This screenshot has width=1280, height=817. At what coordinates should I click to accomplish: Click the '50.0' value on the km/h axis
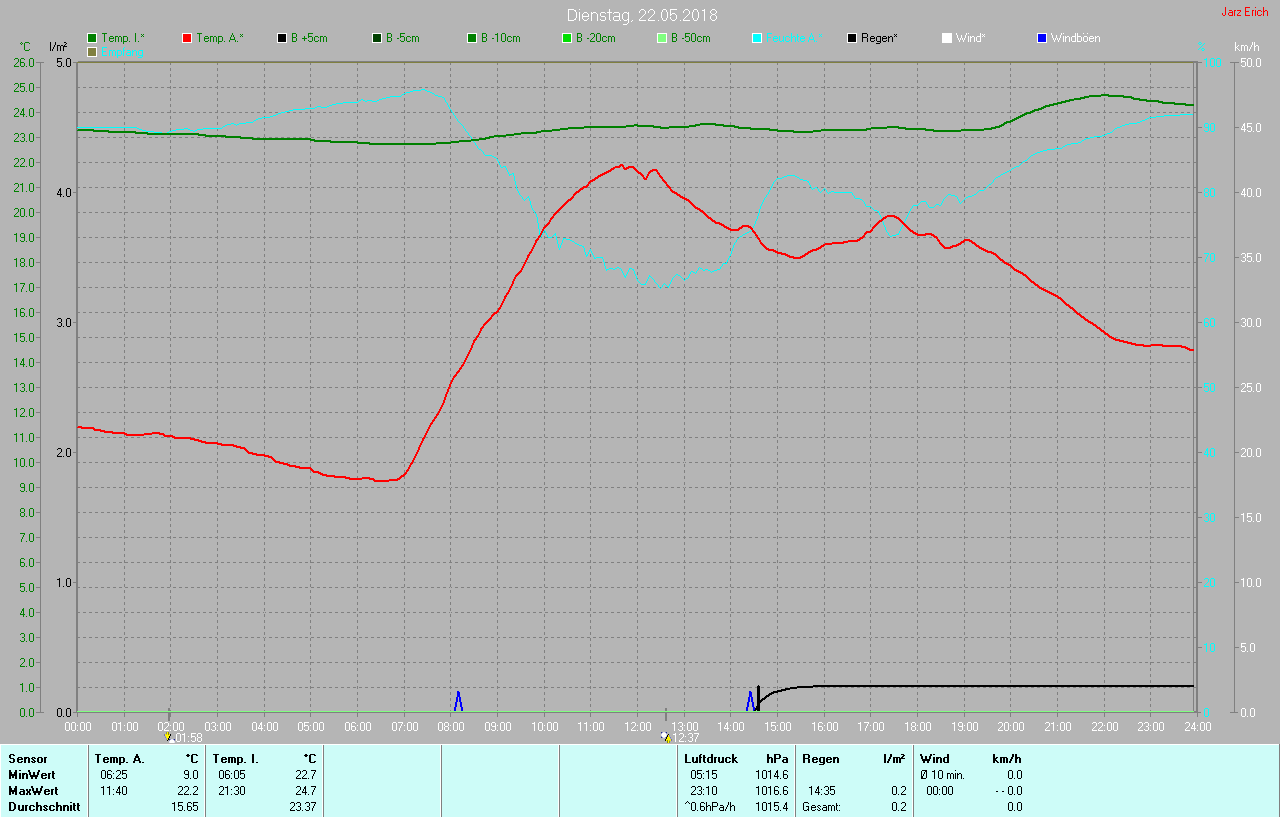(1250, 62)
